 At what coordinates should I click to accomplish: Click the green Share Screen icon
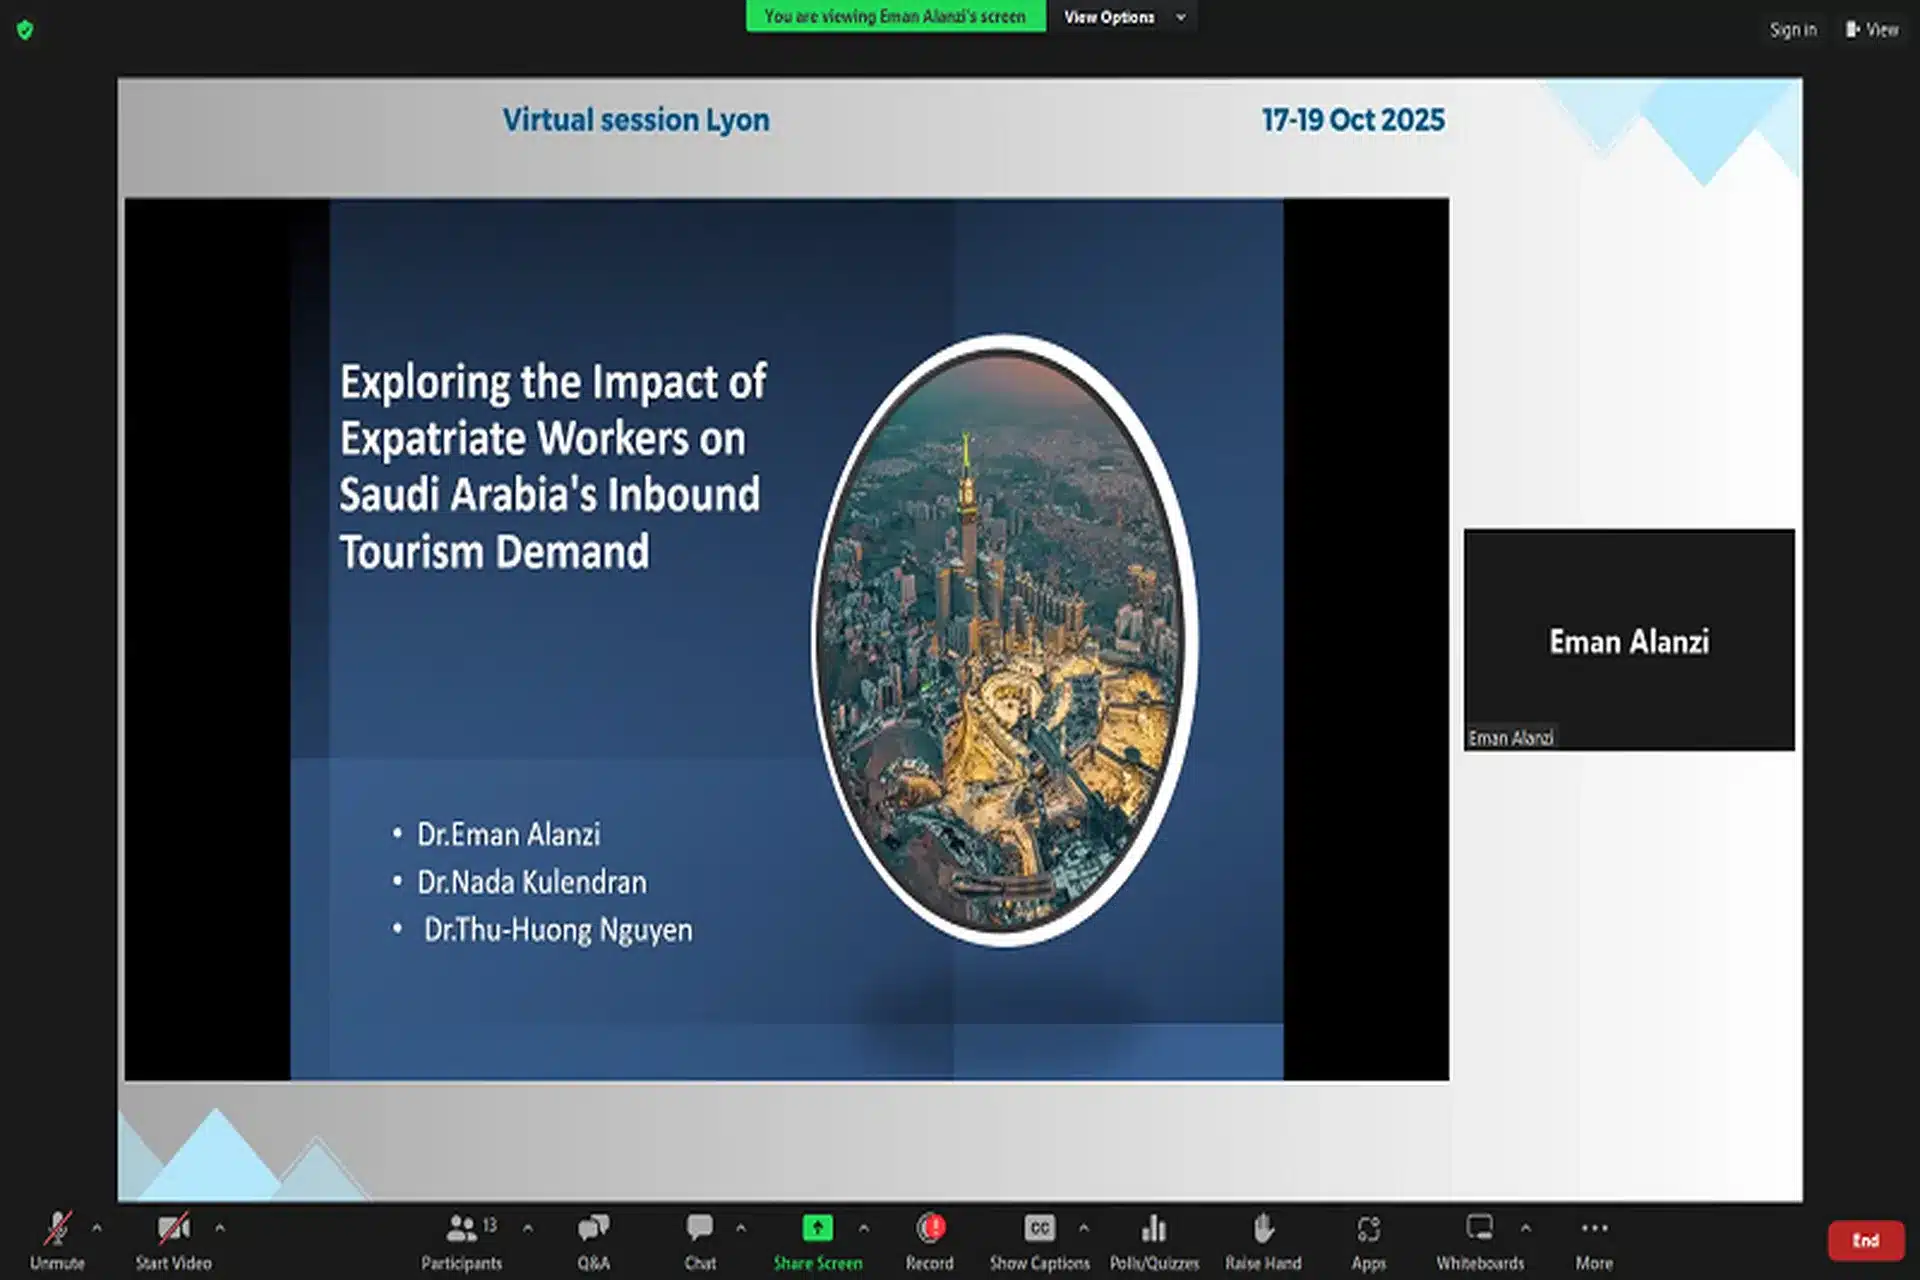[x=817, y=1229]
